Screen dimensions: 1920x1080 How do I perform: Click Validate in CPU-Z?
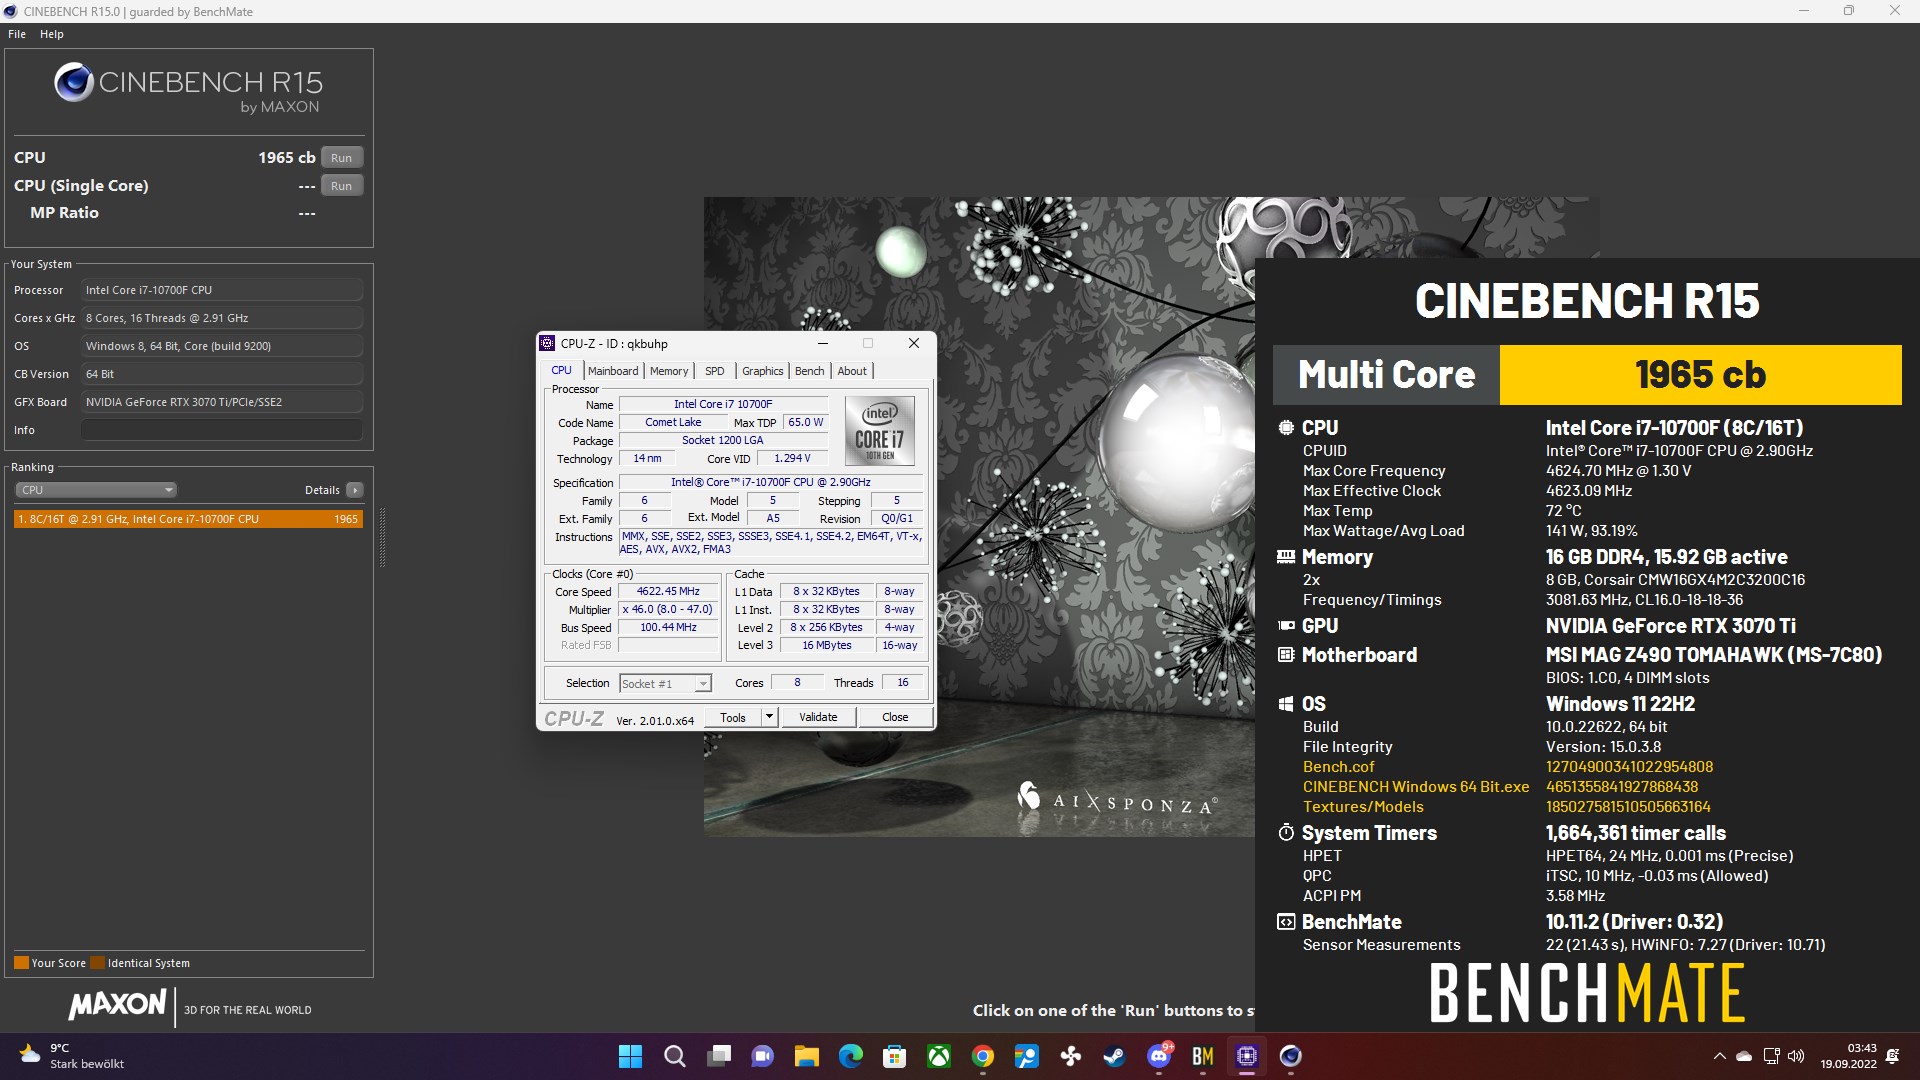(x=818, y=717)
